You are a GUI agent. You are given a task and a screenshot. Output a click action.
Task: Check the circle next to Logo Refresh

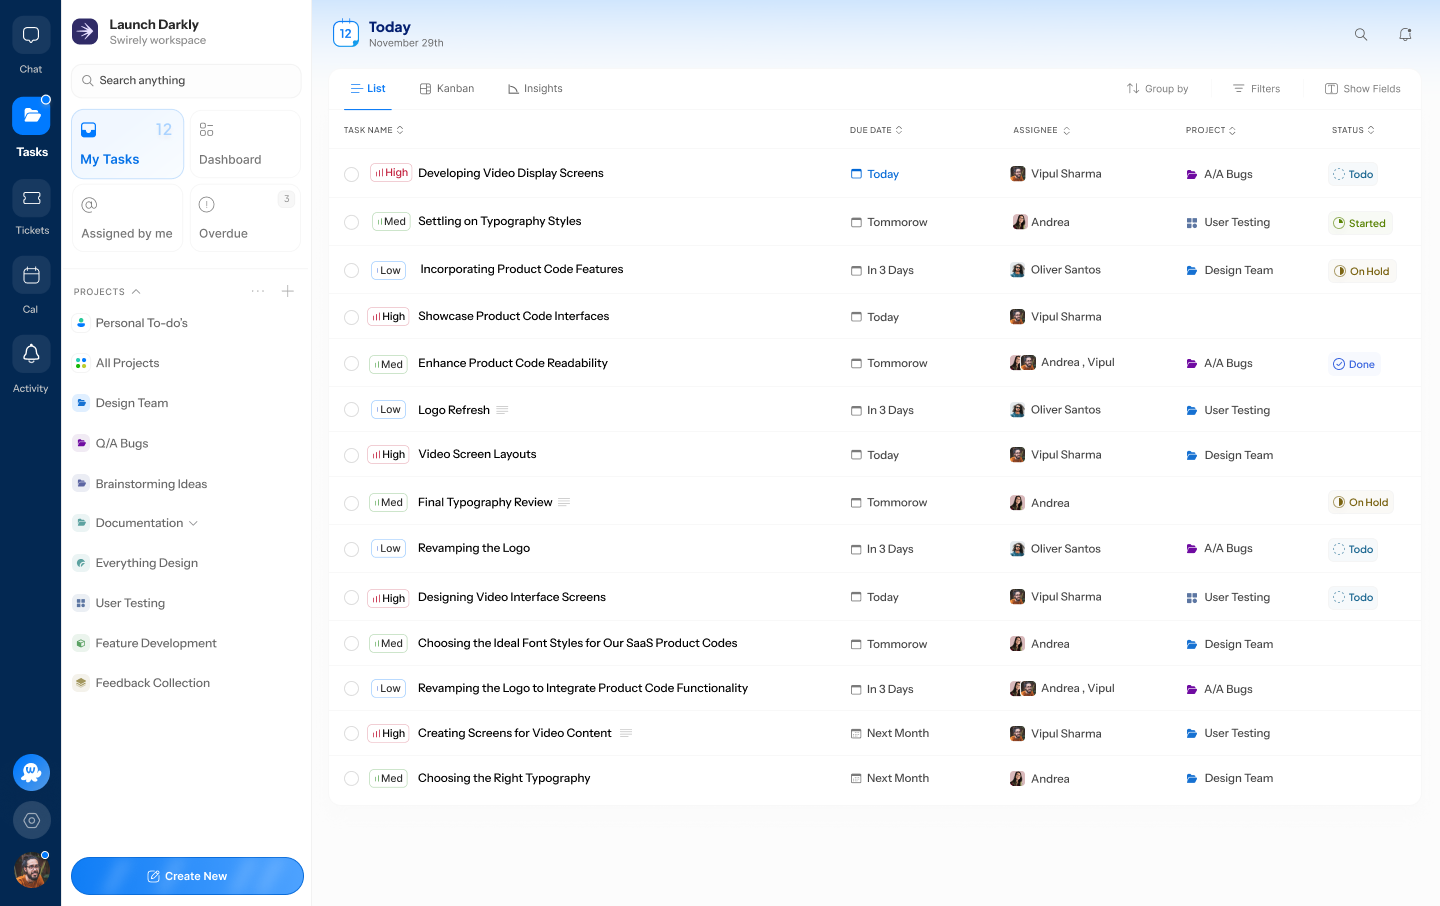click(x=351, y=409)
